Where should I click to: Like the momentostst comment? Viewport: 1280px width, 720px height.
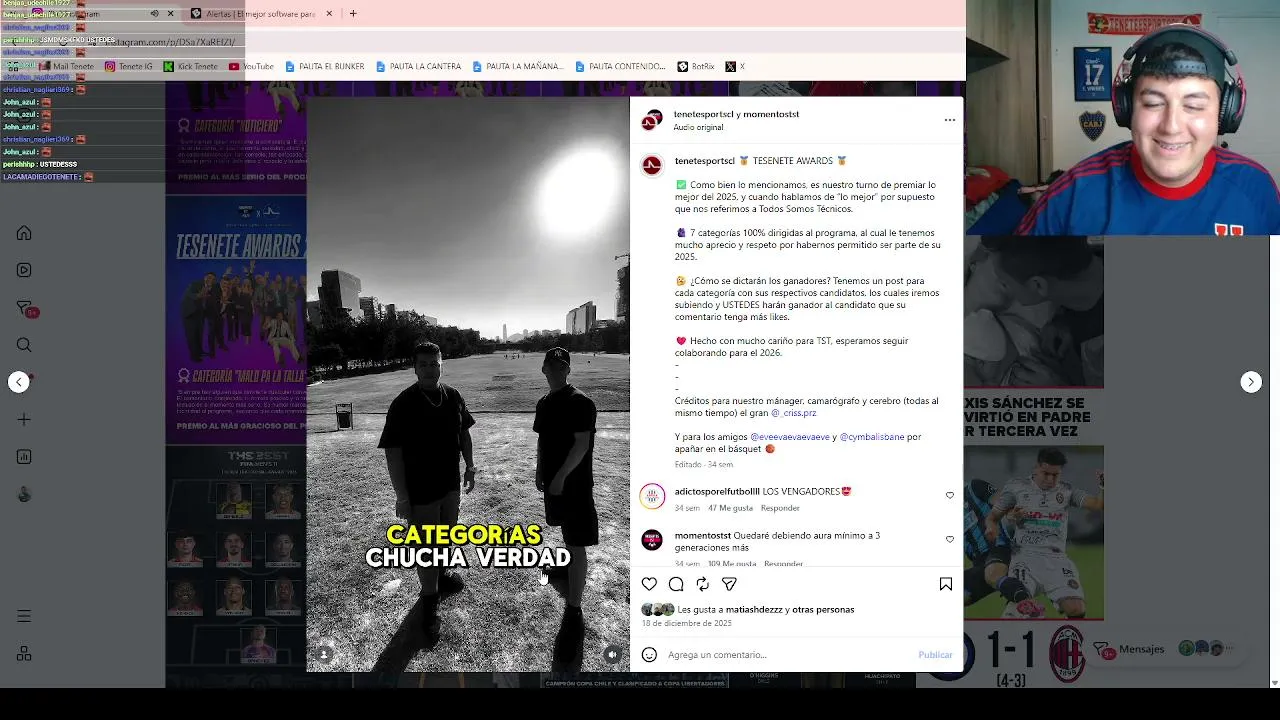(950, 539)
